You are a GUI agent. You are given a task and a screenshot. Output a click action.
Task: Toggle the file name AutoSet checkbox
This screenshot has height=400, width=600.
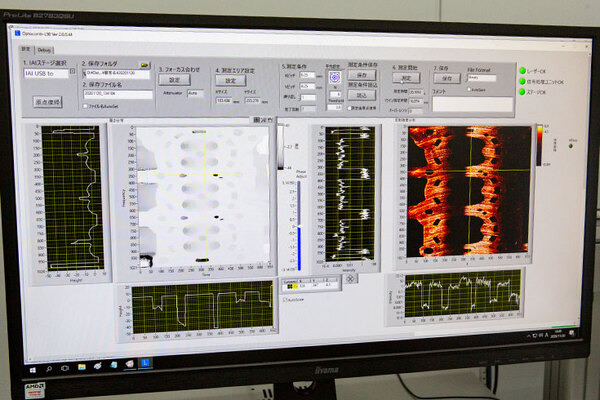(x=86, y=104)
